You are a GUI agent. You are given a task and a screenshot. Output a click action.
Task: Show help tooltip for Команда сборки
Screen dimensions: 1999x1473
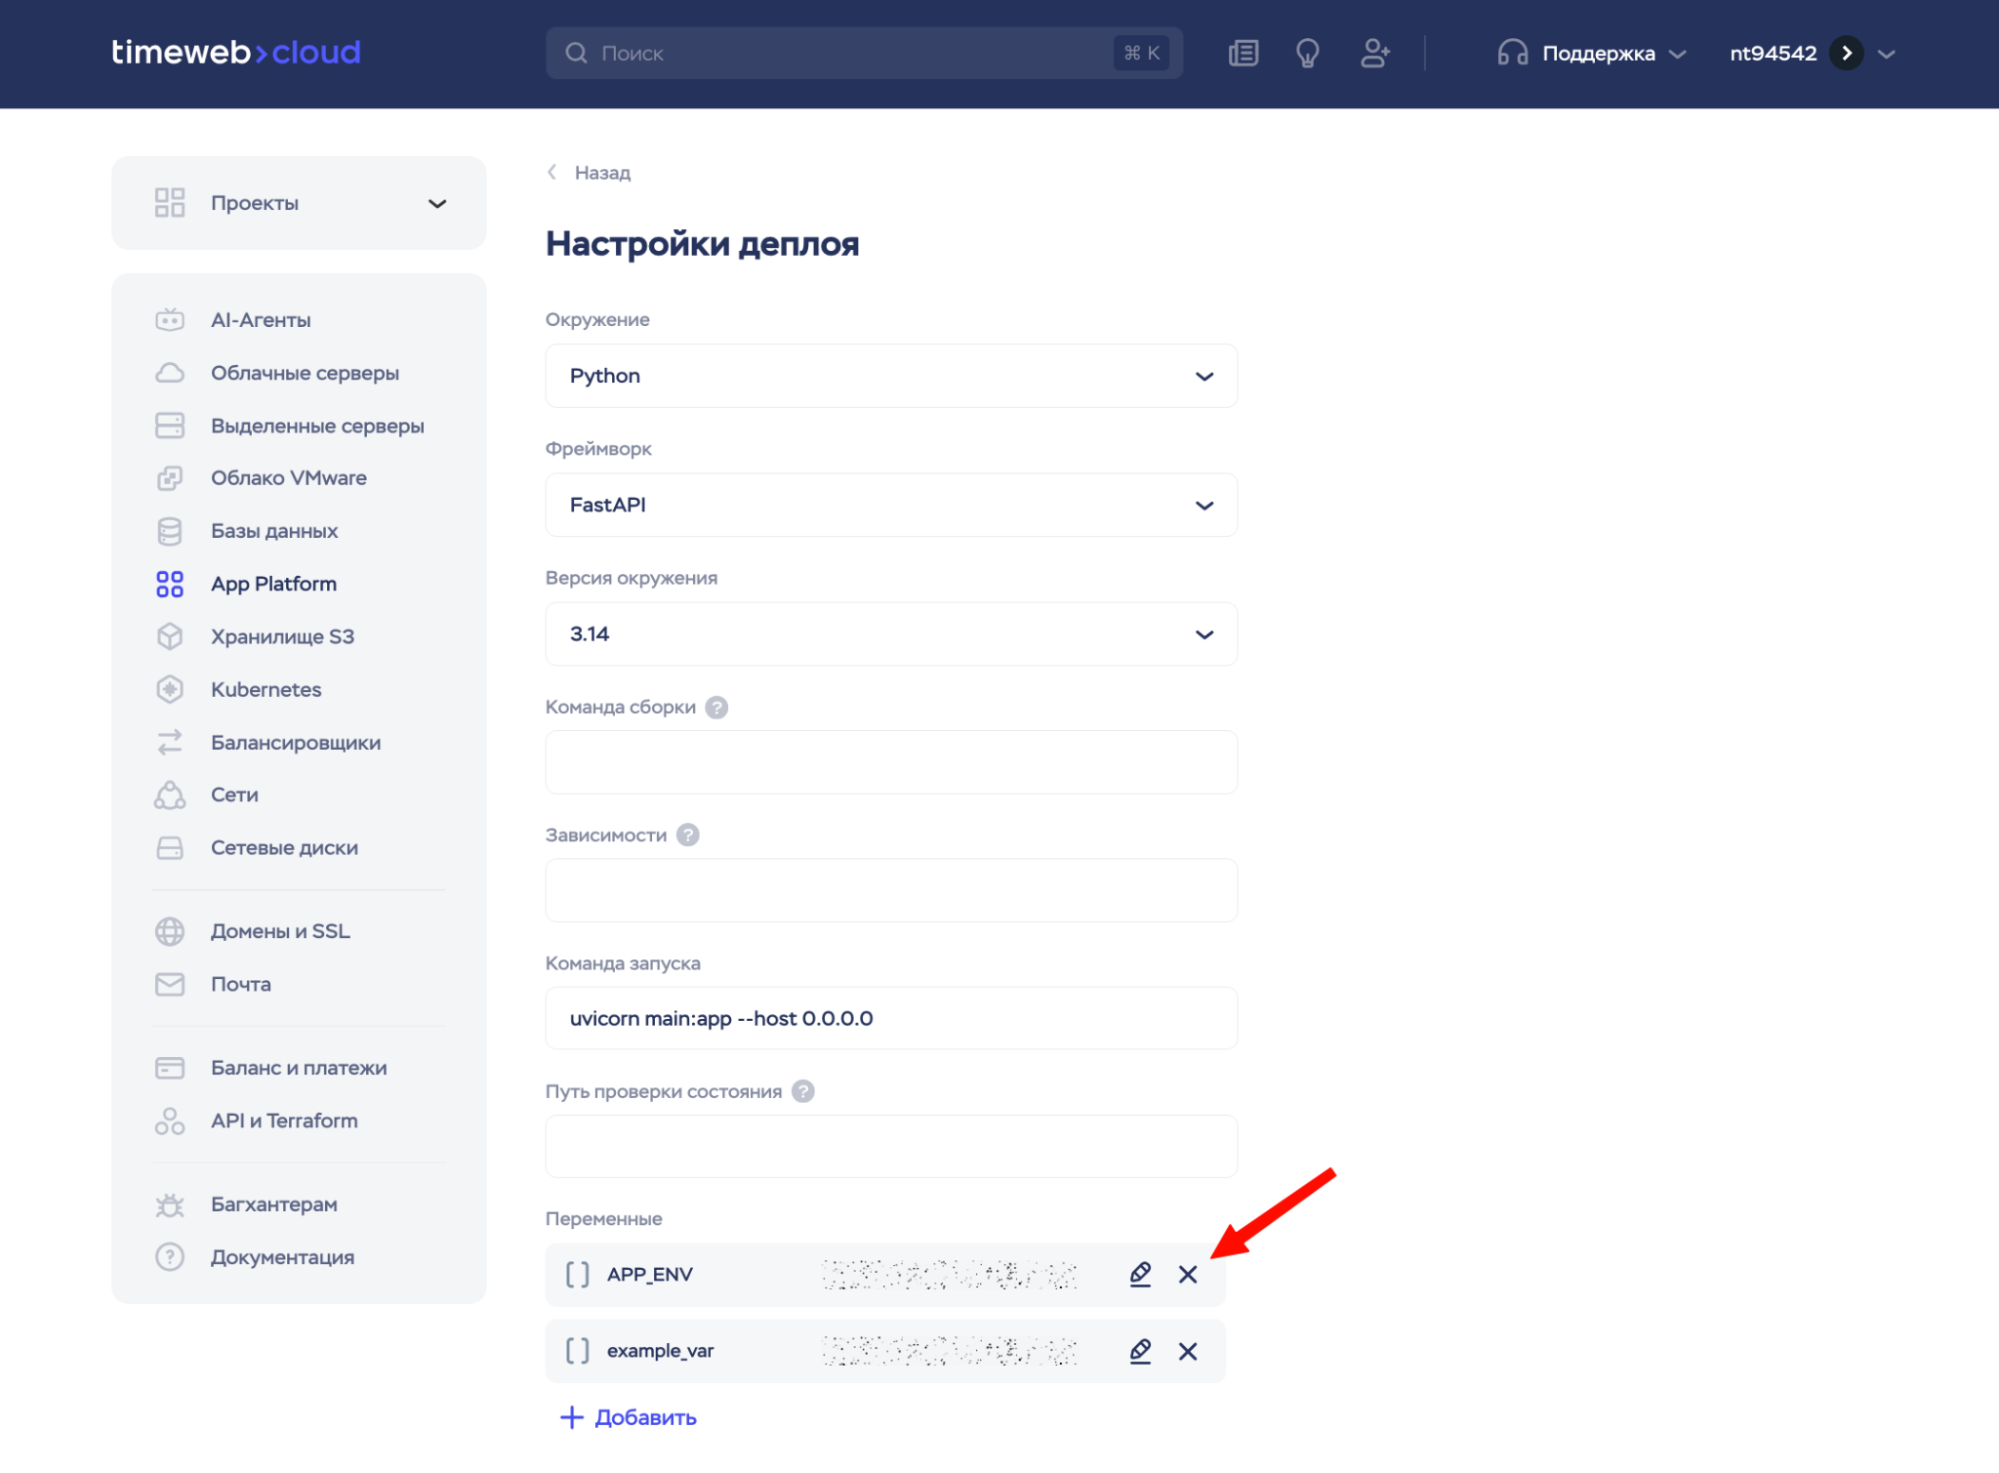tap(716, 707)
